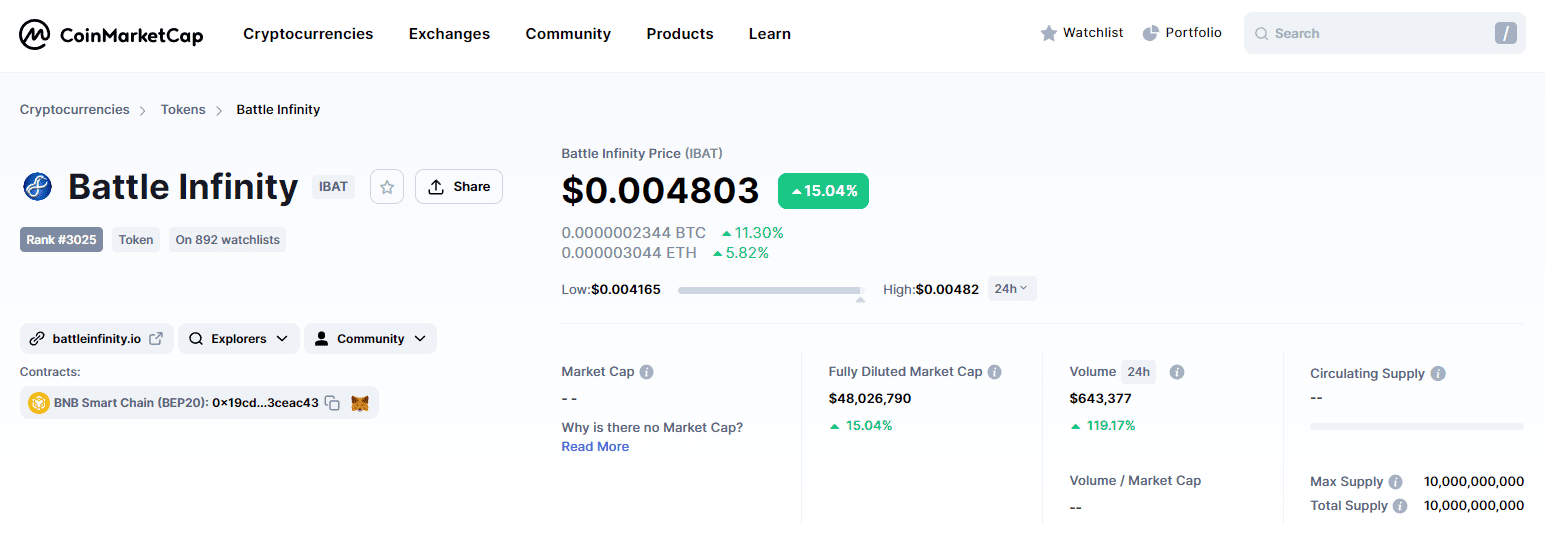
Task: Open Fully Diluted Market Cap info icon
Action: click(995, 372)
